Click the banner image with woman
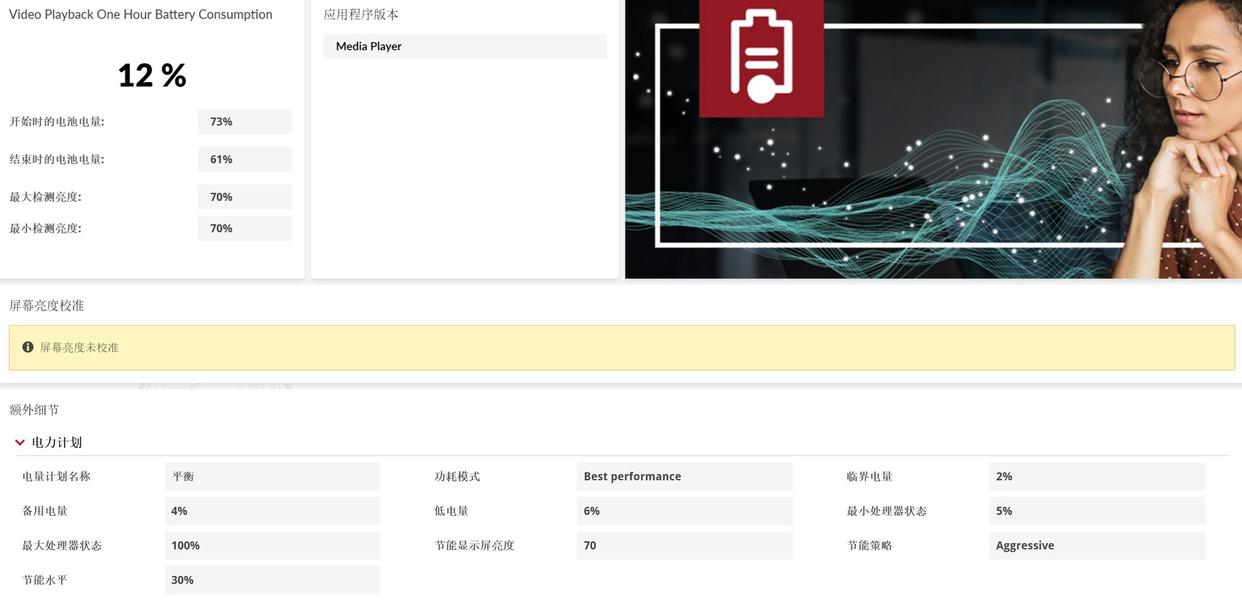 933,139
